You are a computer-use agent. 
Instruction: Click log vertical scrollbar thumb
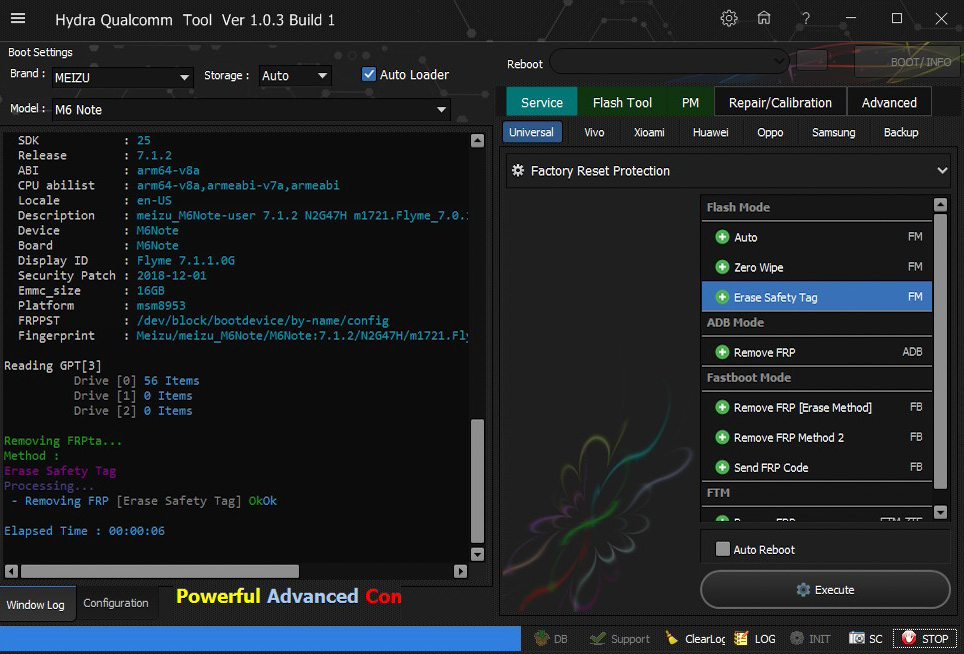477,481
